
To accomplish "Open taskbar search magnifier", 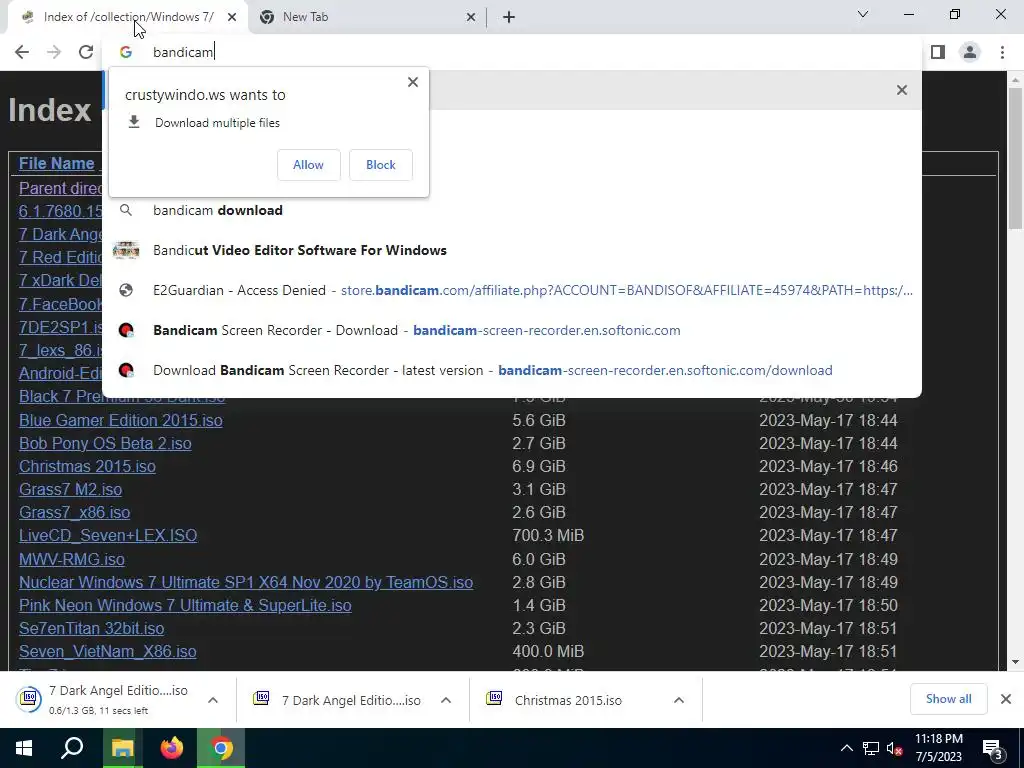I will pyautogui.click(x=72, y=748).
